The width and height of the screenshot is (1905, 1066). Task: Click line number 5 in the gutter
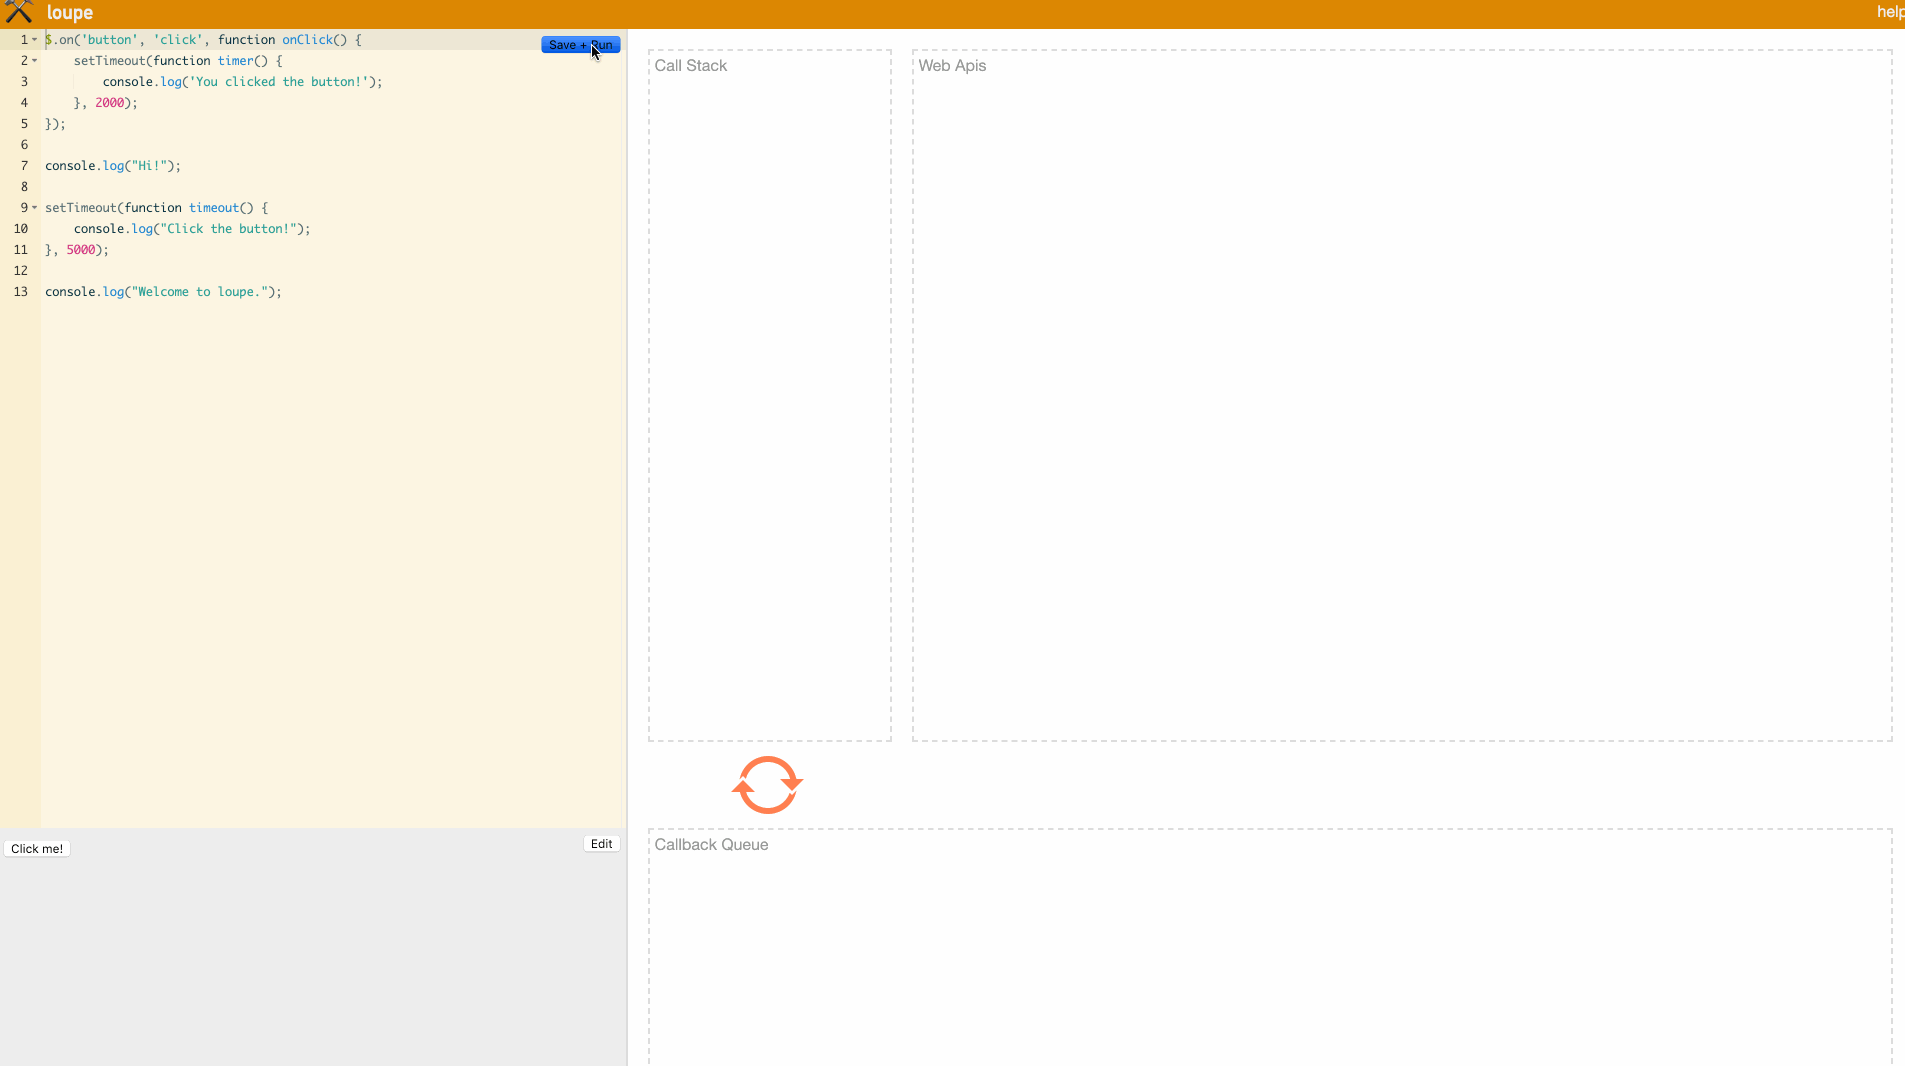(24, 124)
